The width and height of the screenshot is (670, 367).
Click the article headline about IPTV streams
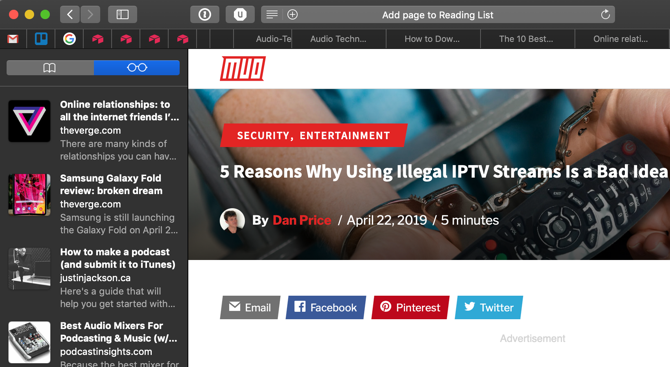tap(444, 172)
